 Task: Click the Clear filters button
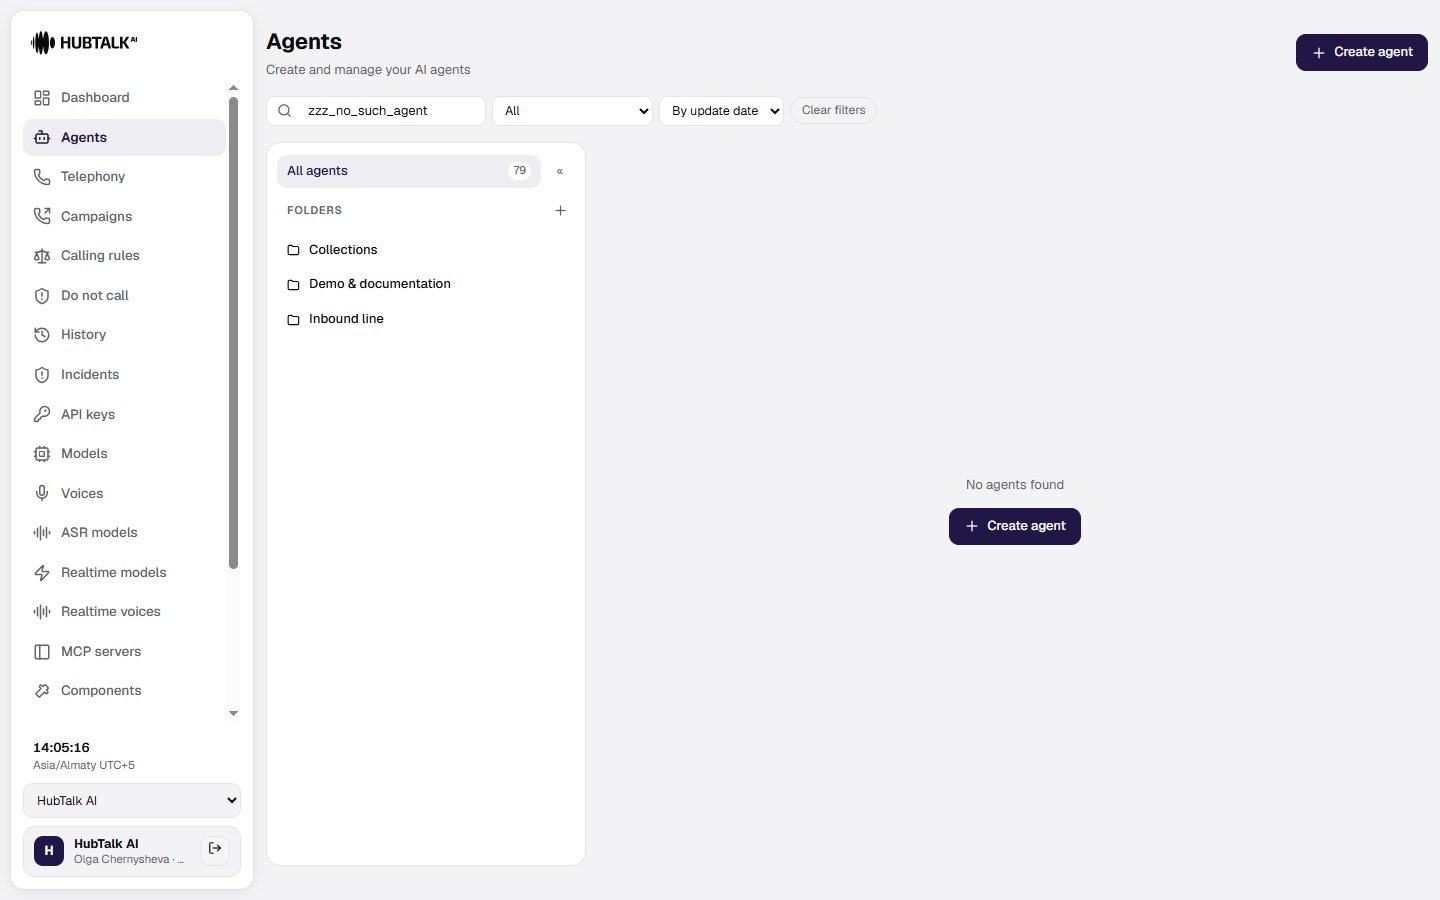click(x=833, y=110)
